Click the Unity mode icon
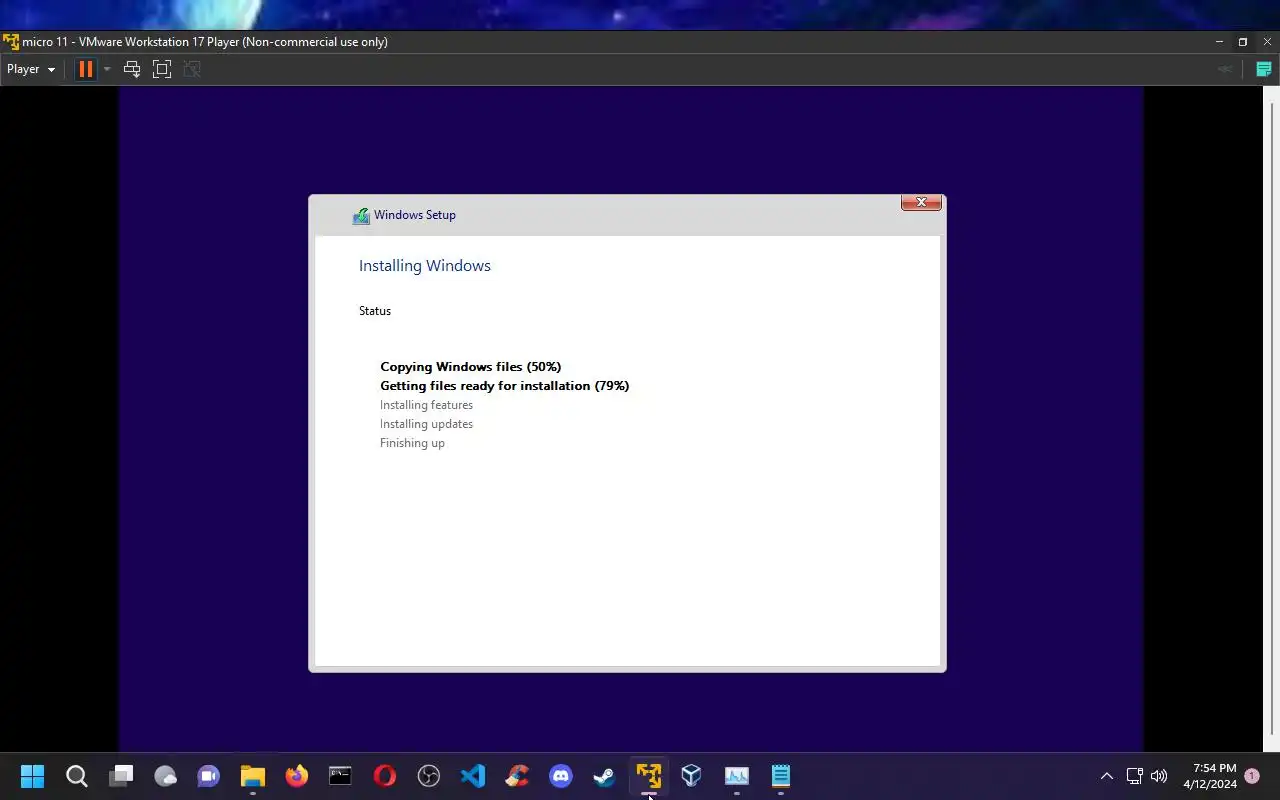This screenshot has height=800, width=1280. (192, 69)
